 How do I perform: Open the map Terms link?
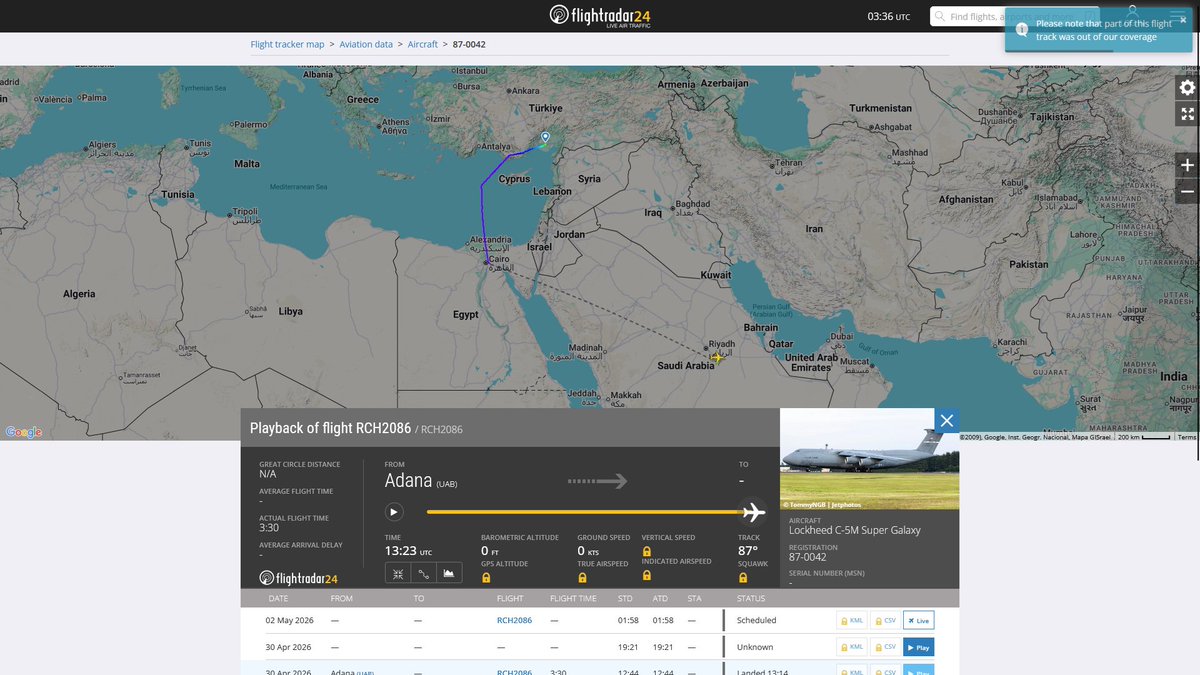click(x=1186, y=437)
